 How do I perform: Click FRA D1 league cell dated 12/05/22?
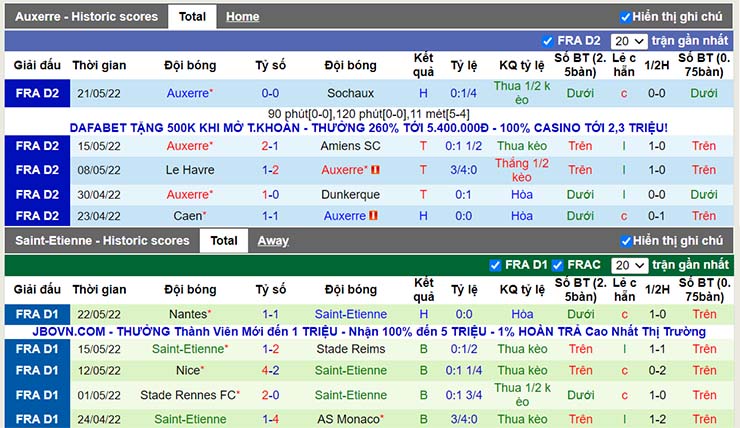(37, 370)
